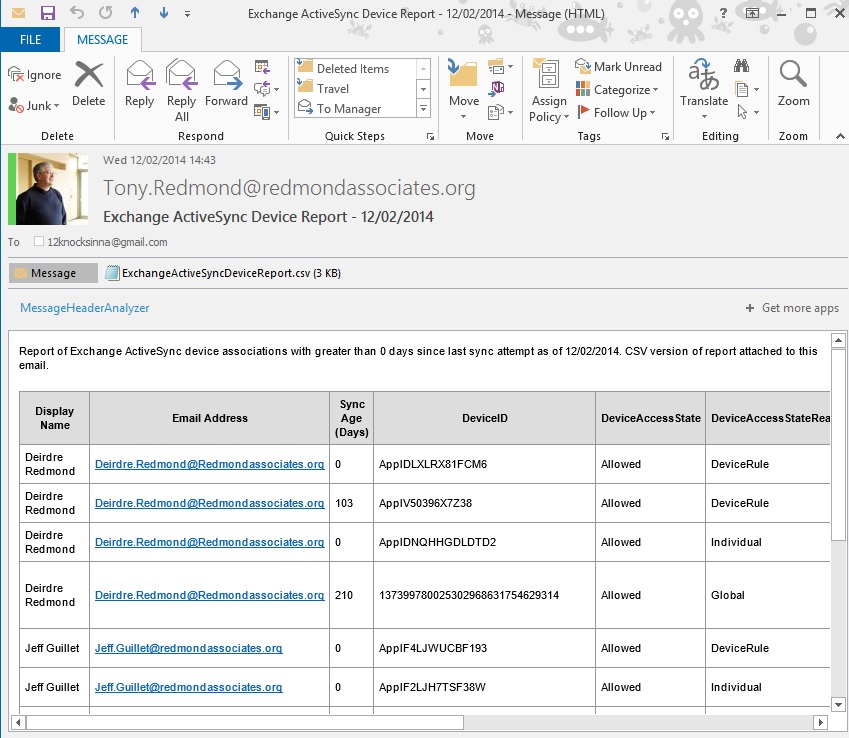Open the Follow Up dropdown
Image resolution: width=849 pixels, height=738 pixels.
click(615, 112)
